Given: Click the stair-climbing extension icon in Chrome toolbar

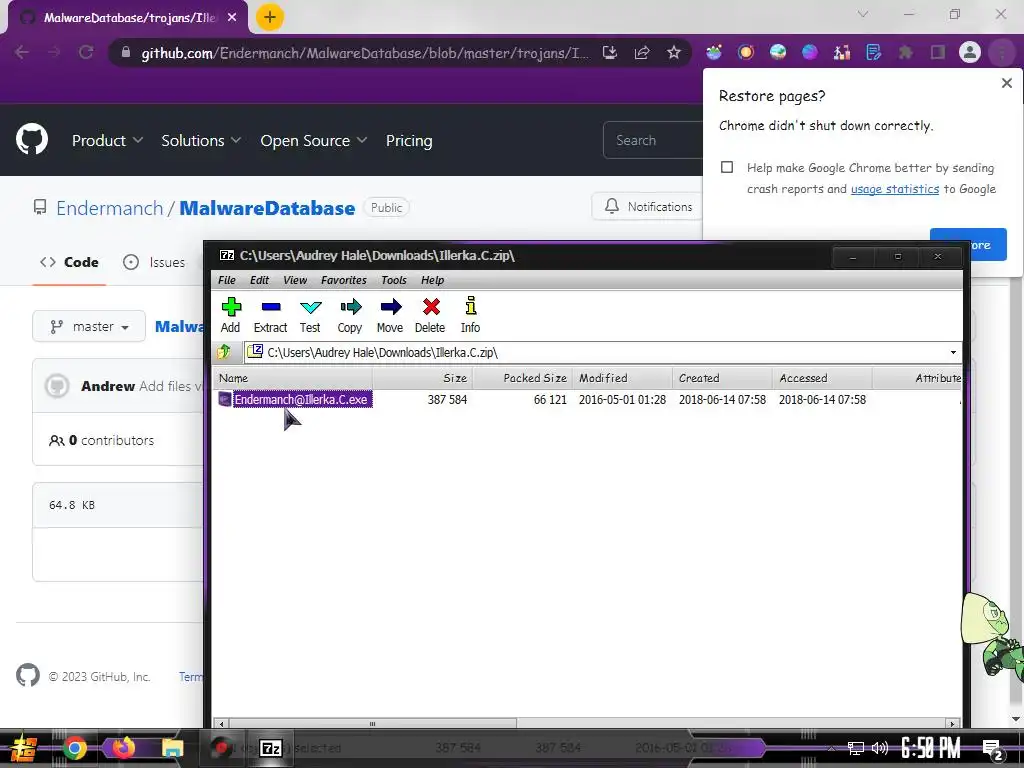Looking at the screenshot, I should [x=842, y=52].
